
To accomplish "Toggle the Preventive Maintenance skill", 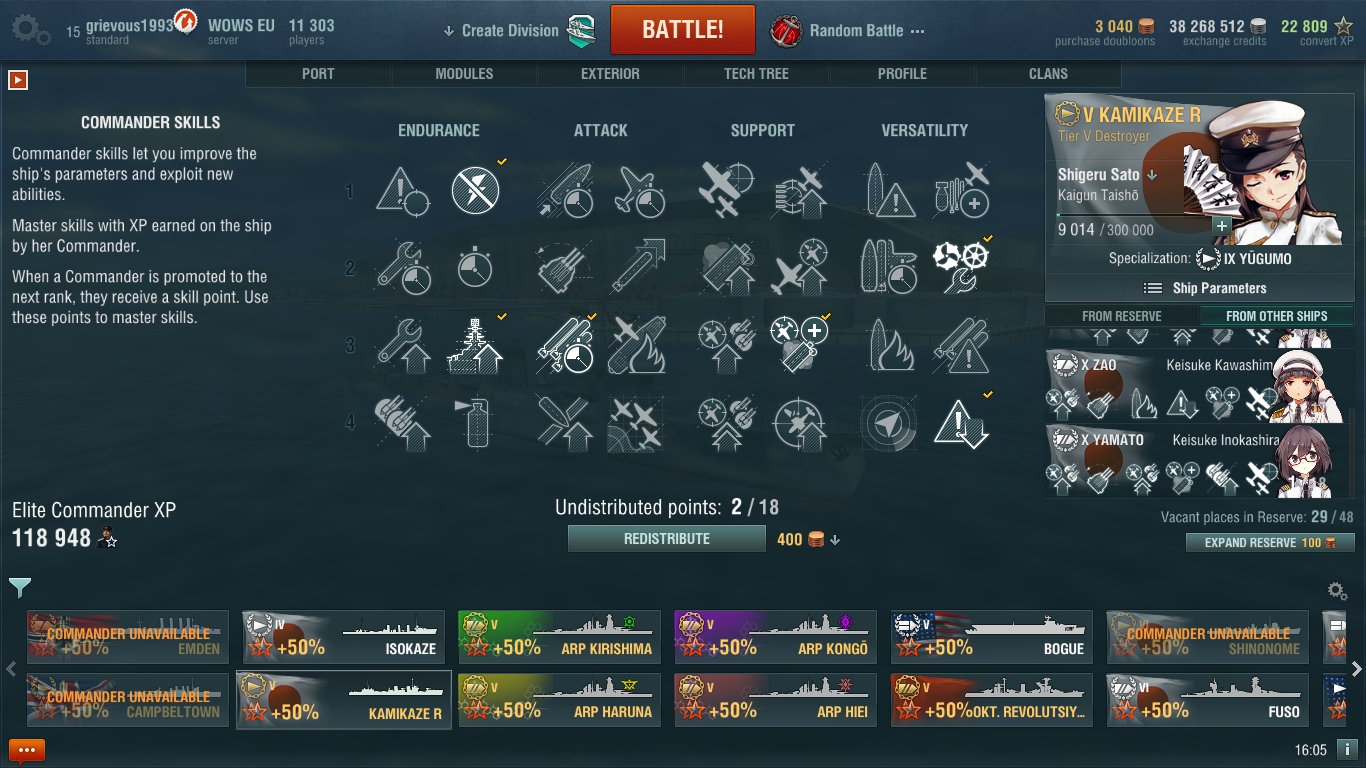I will 476,189.
